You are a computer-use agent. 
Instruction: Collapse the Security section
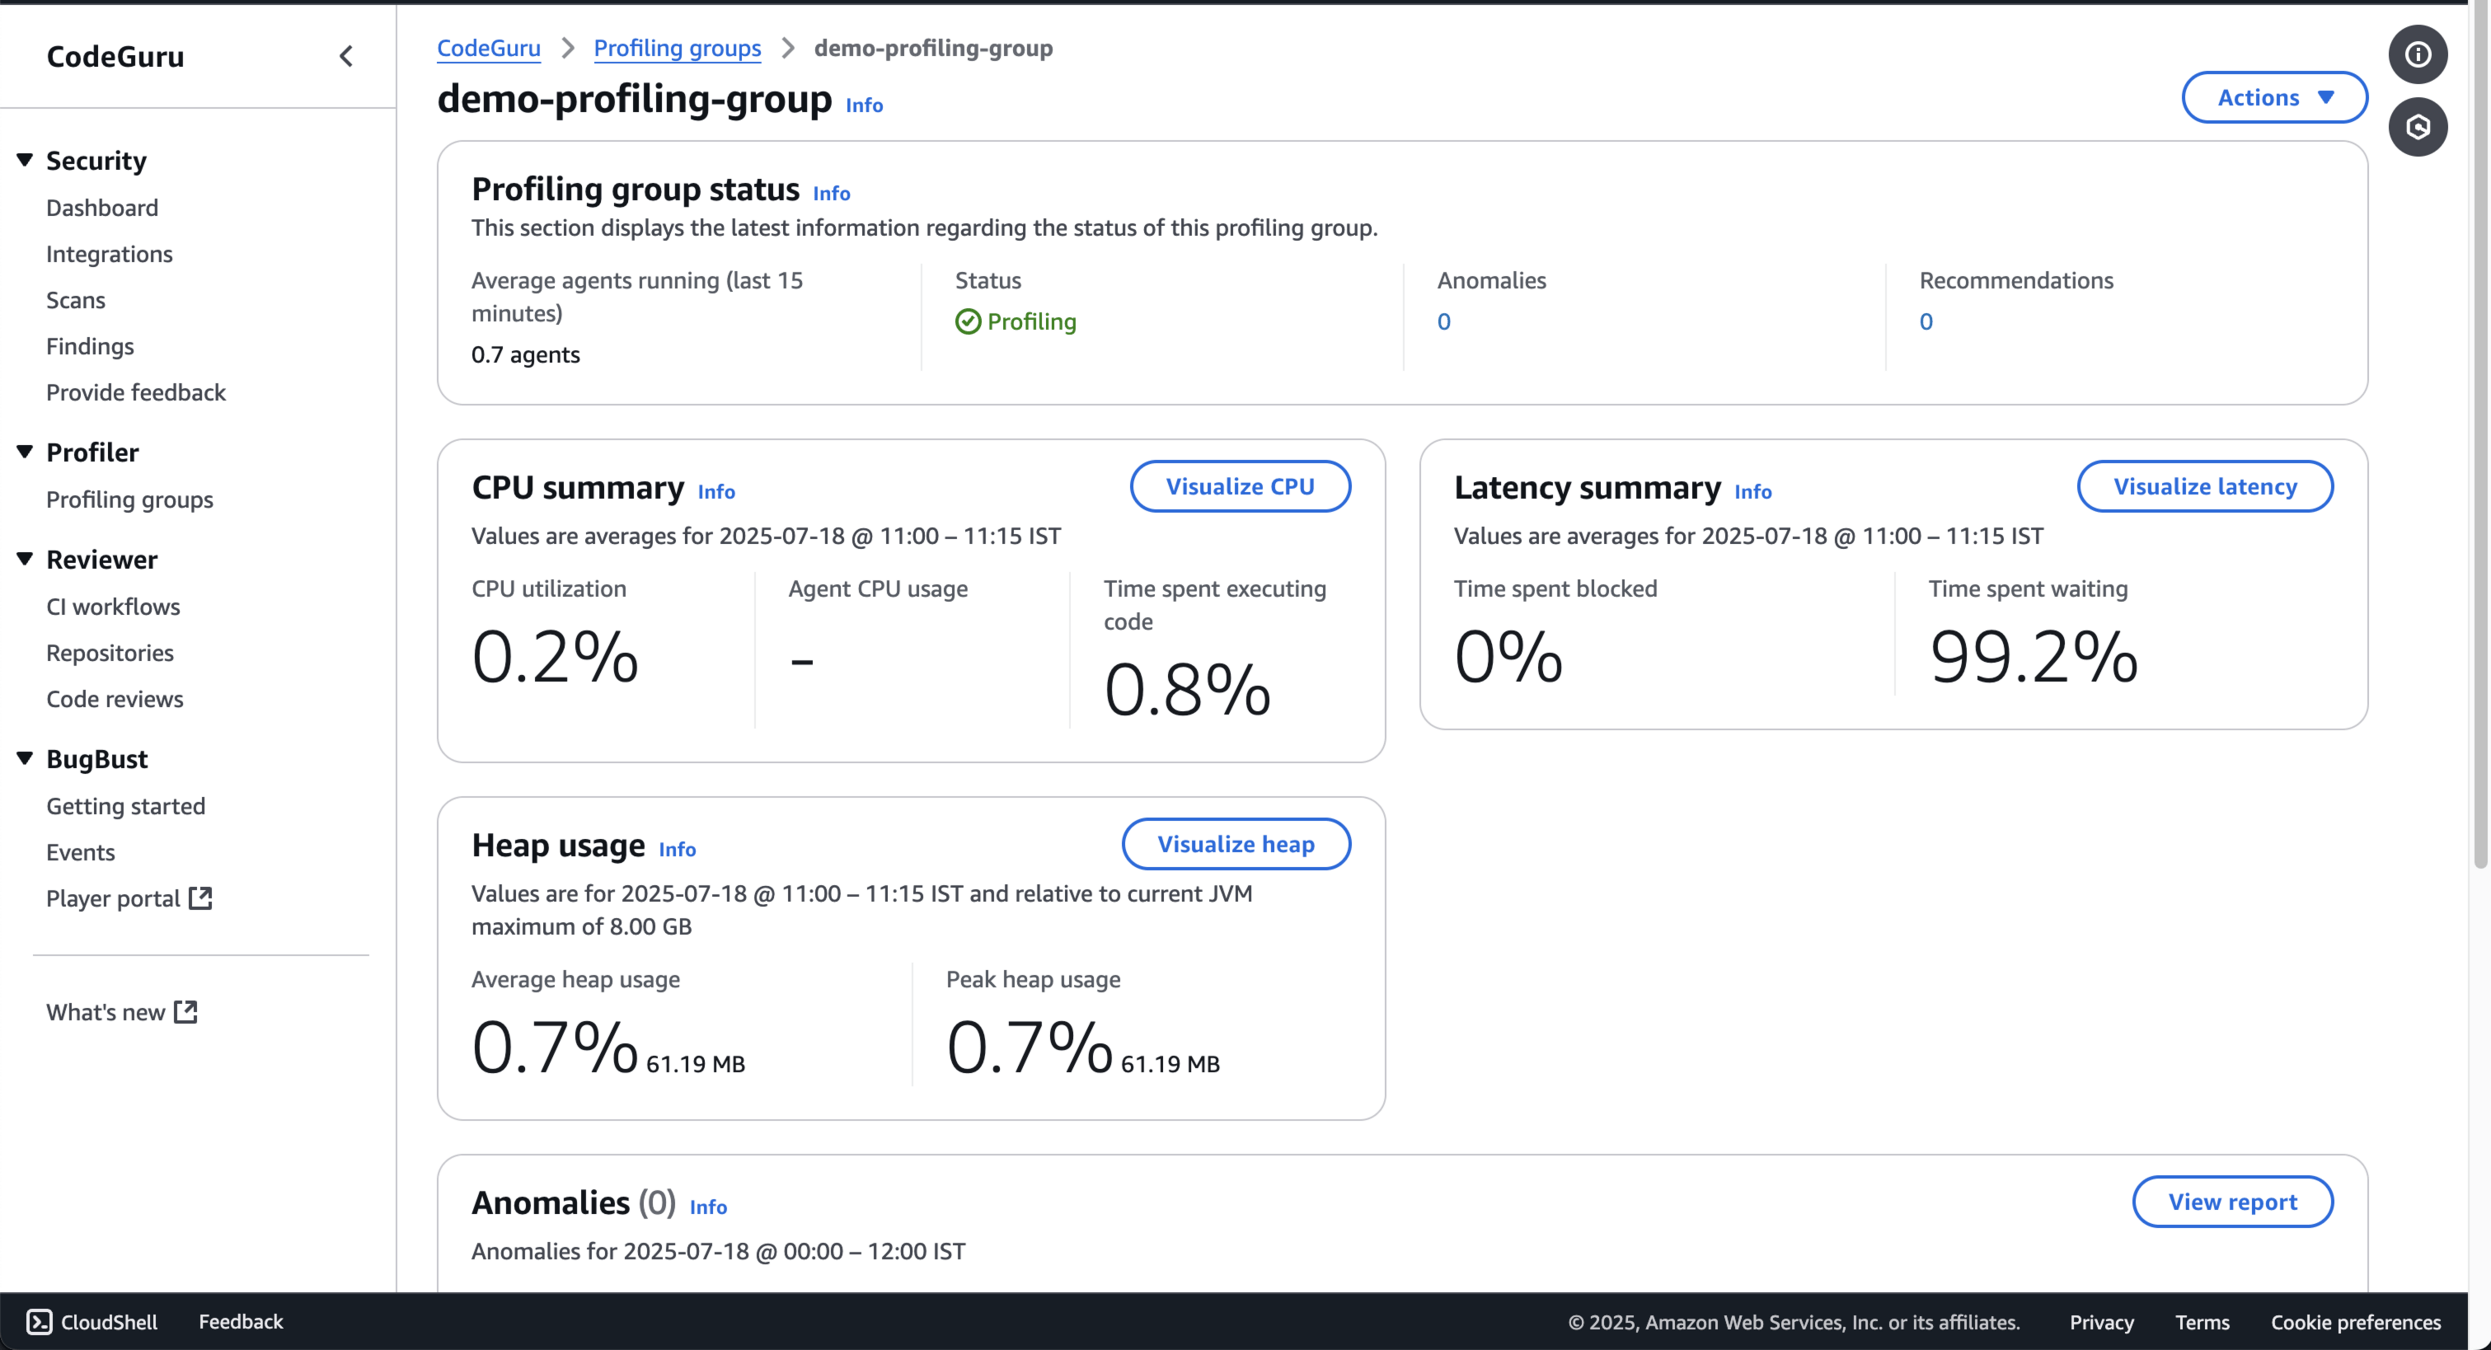(25, 160)
